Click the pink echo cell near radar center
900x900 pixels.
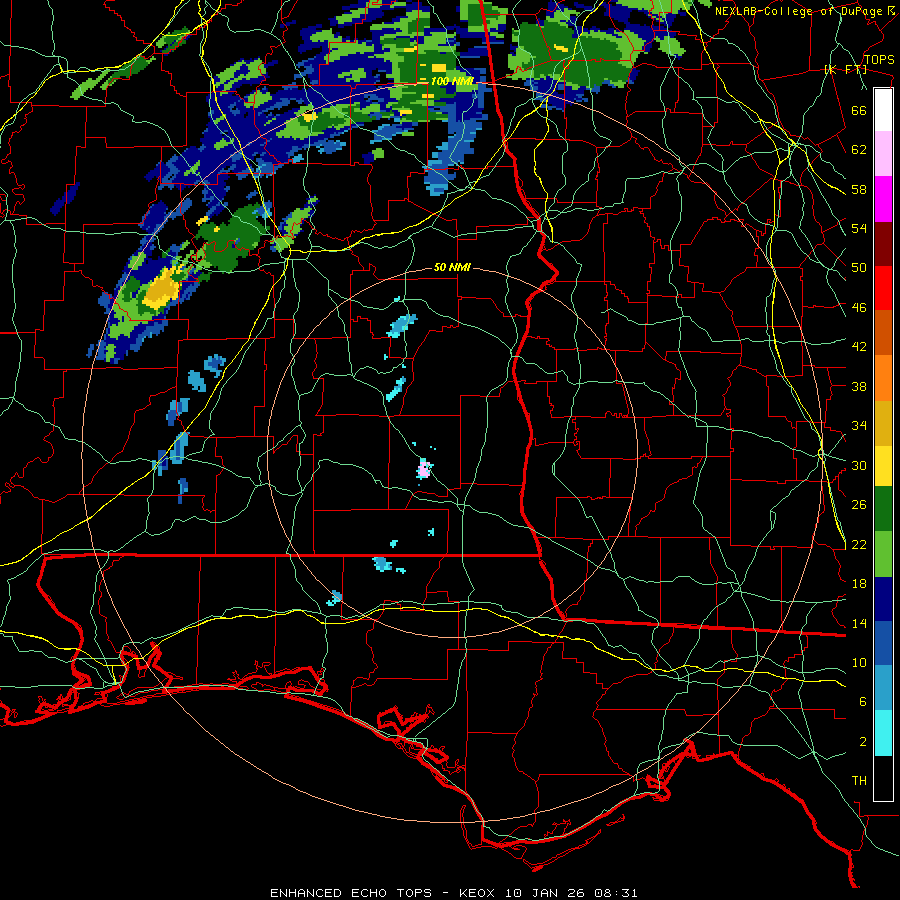[424, 469]
